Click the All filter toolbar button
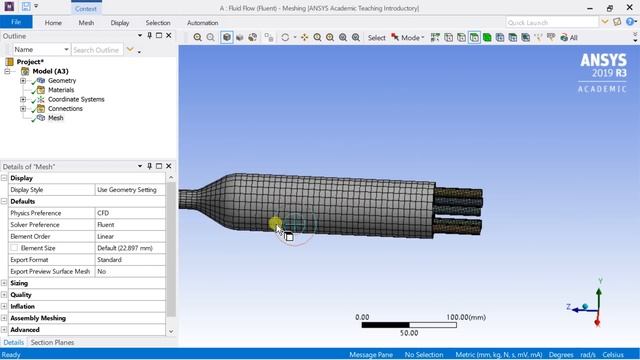 point(569,38)
